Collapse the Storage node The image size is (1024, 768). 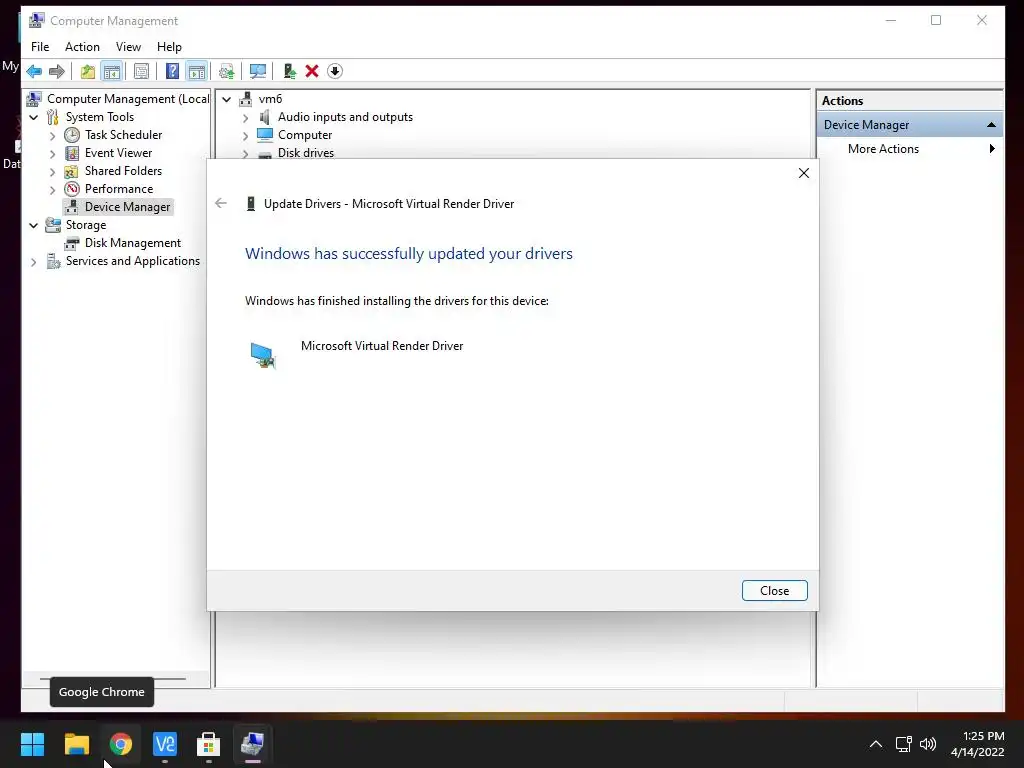[x=34, y=225]
